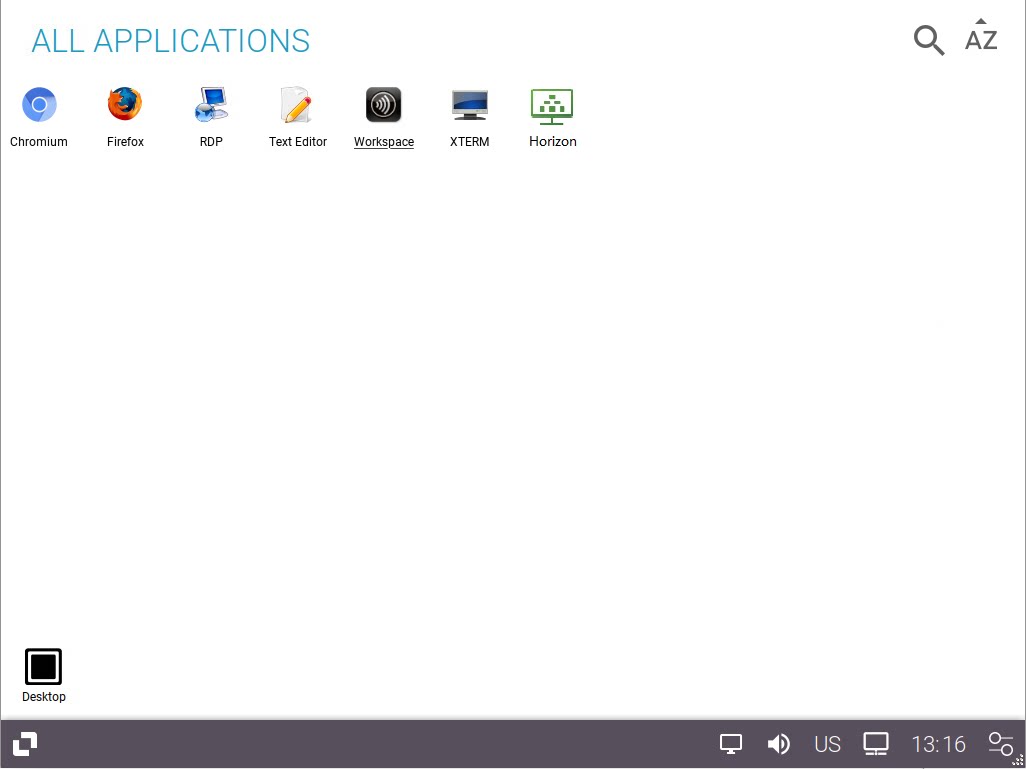The height and width of the screenshot is (769, 1026).
Task: Change the US keyboard layout
Action: [x=827, y=744]
